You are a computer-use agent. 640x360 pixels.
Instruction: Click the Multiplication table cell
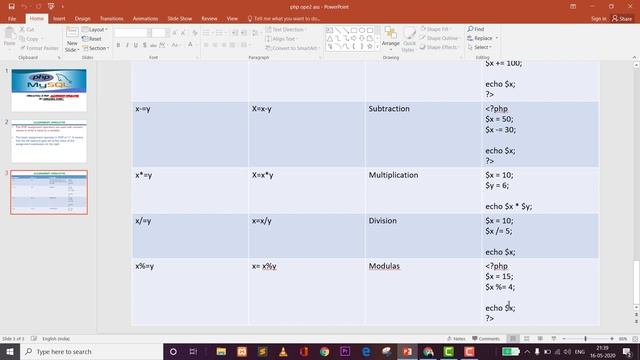(423, 191)
